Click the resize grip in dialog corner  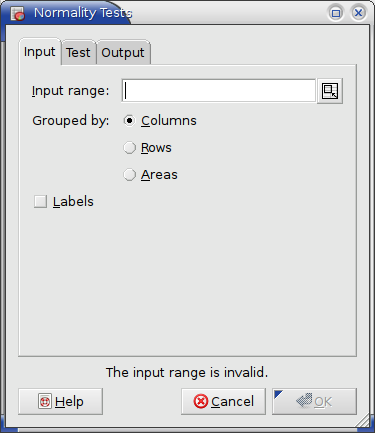coord(363,421)
